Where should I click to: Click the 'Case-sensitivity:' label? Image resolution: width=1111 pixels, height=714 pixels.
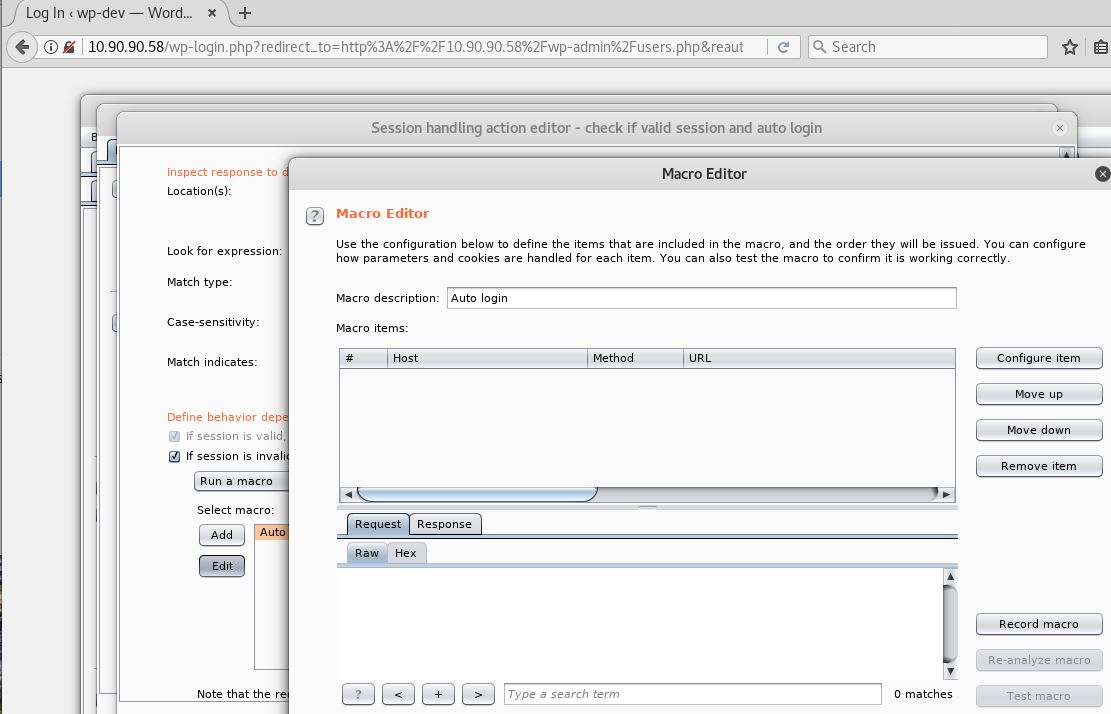[213, 322]
